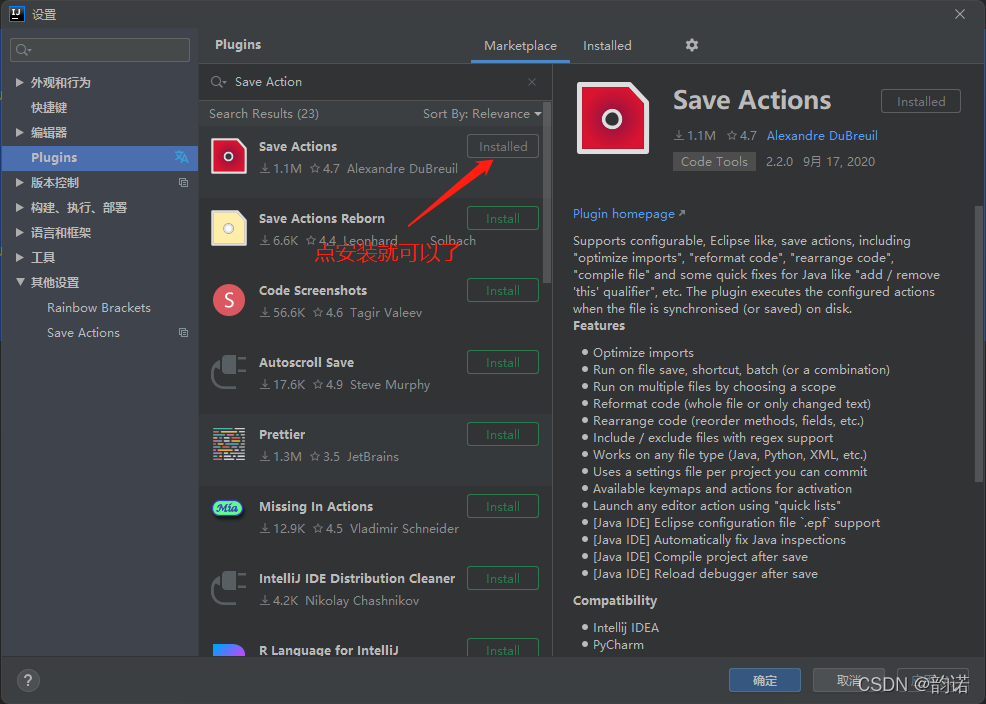Click the translate icon on Plugins row

pyautogui.click(x=182, y=157)
